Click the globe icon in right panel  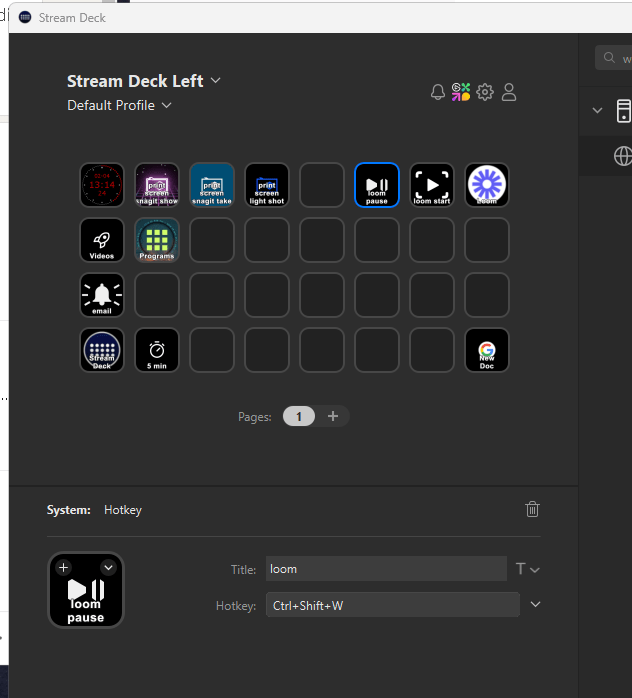coord(623,156)
